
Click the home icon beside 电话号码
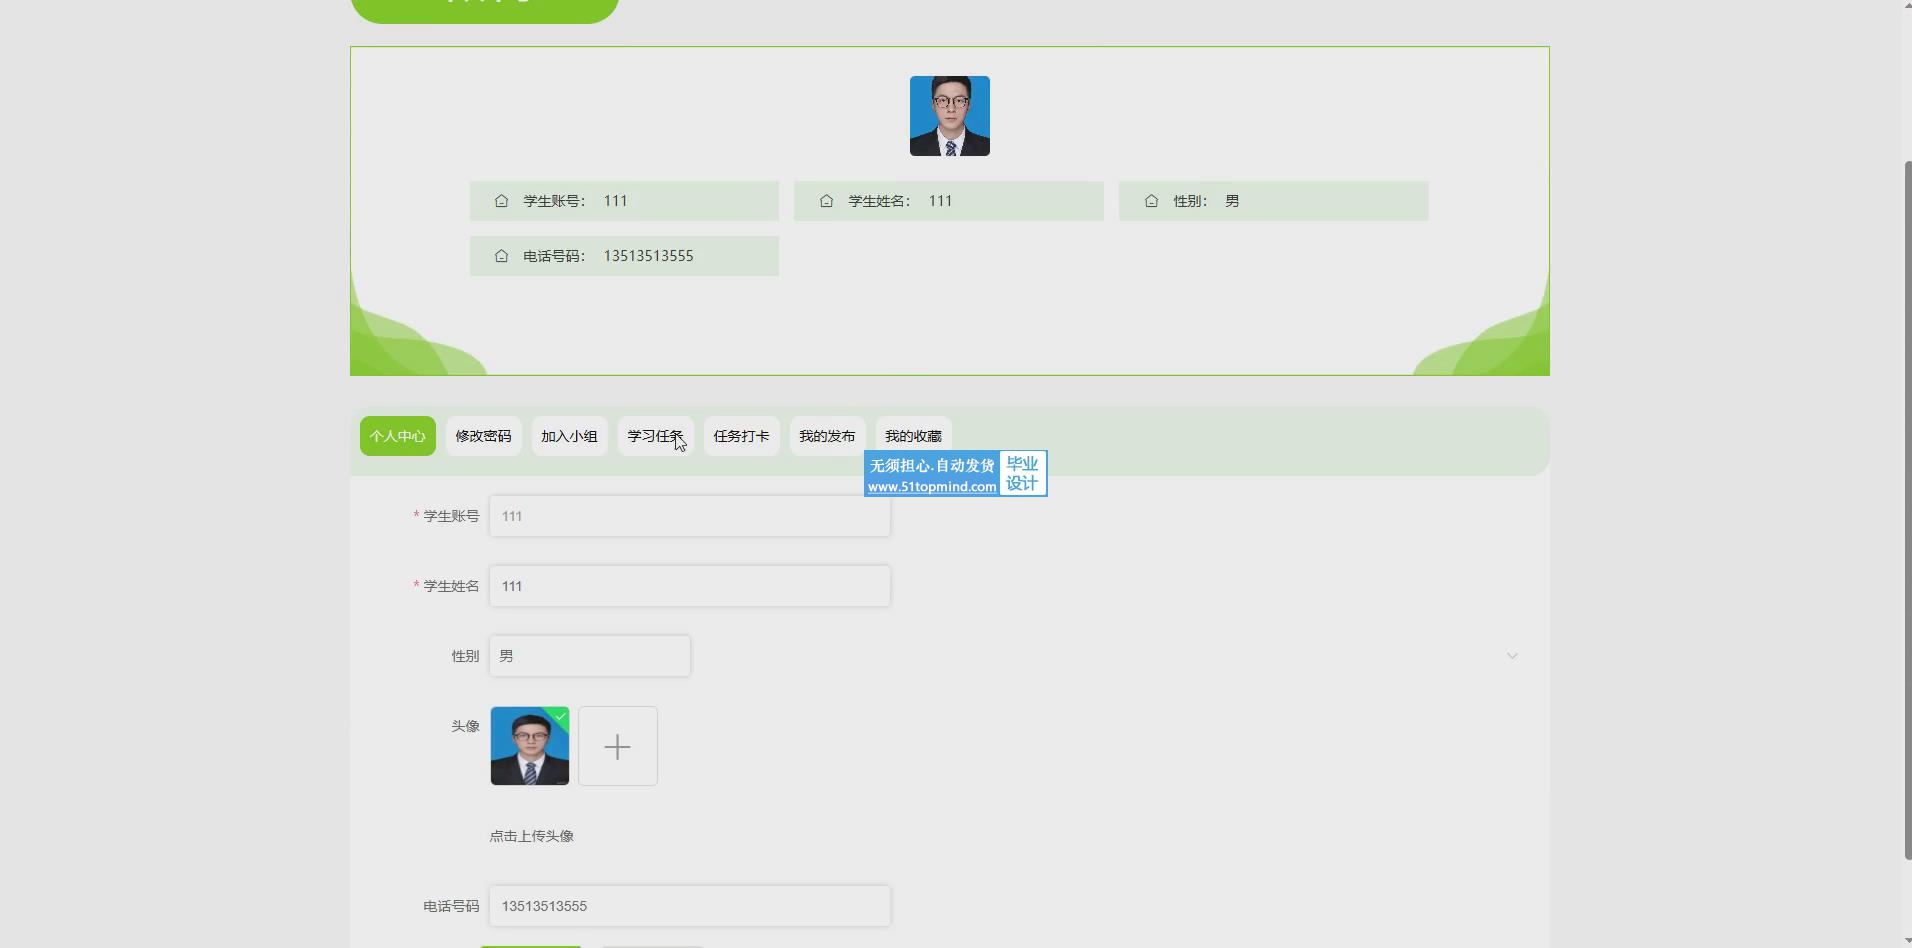(x=501, y=256)
